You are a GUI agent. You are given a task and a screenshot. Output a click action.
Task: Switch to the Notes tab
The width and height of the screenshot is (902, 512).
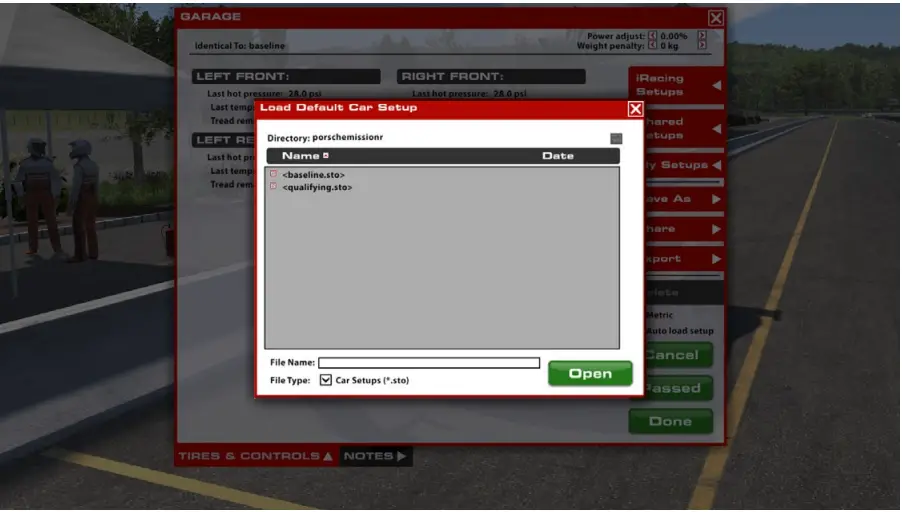click(x=376, y=456)
